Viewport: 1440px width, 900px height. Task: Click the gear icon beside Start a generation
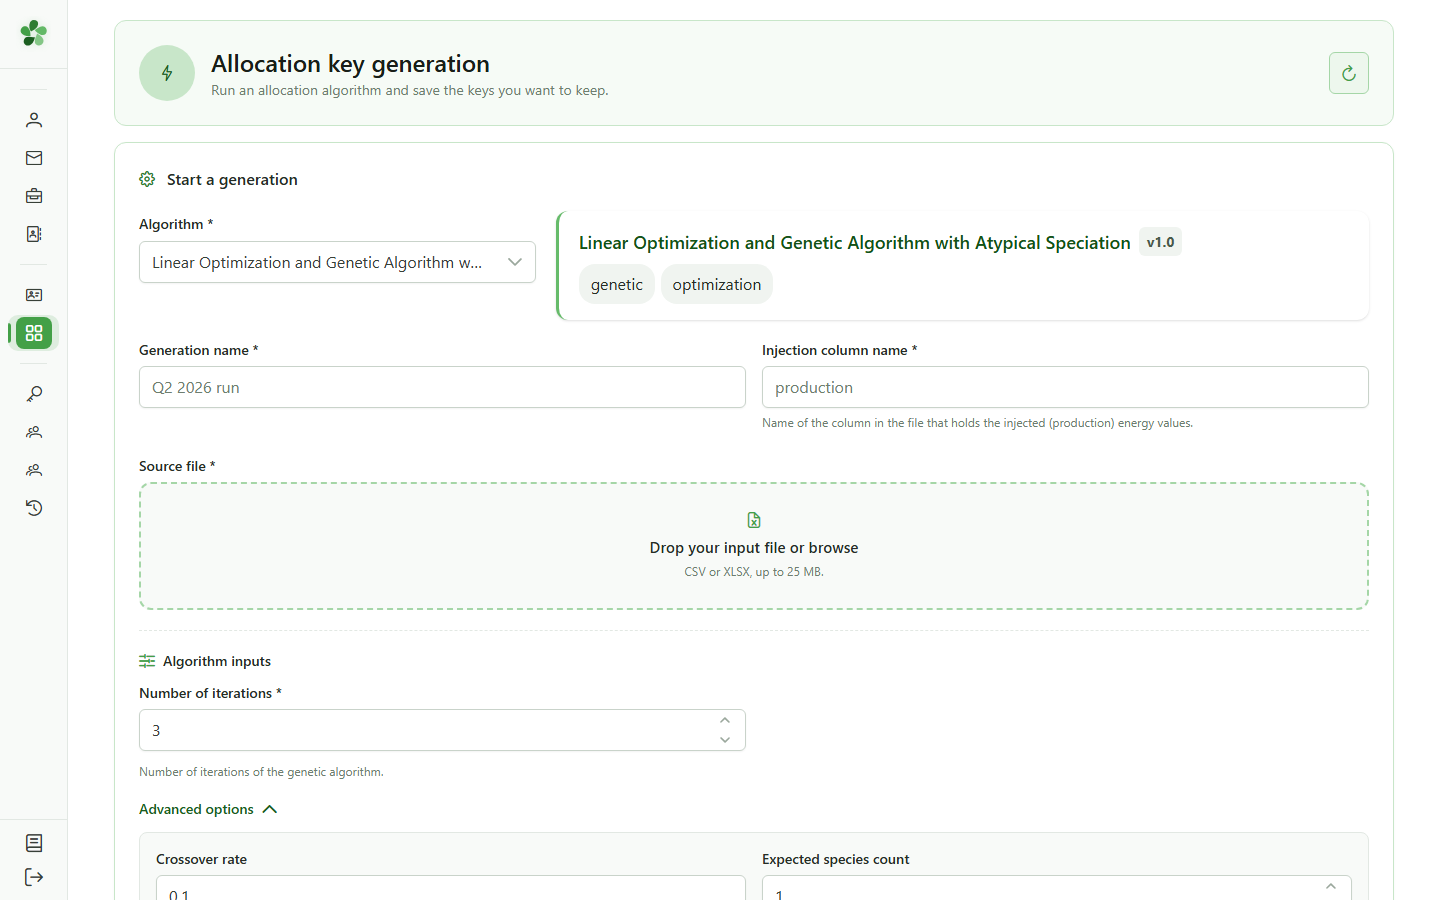[147, 179]
